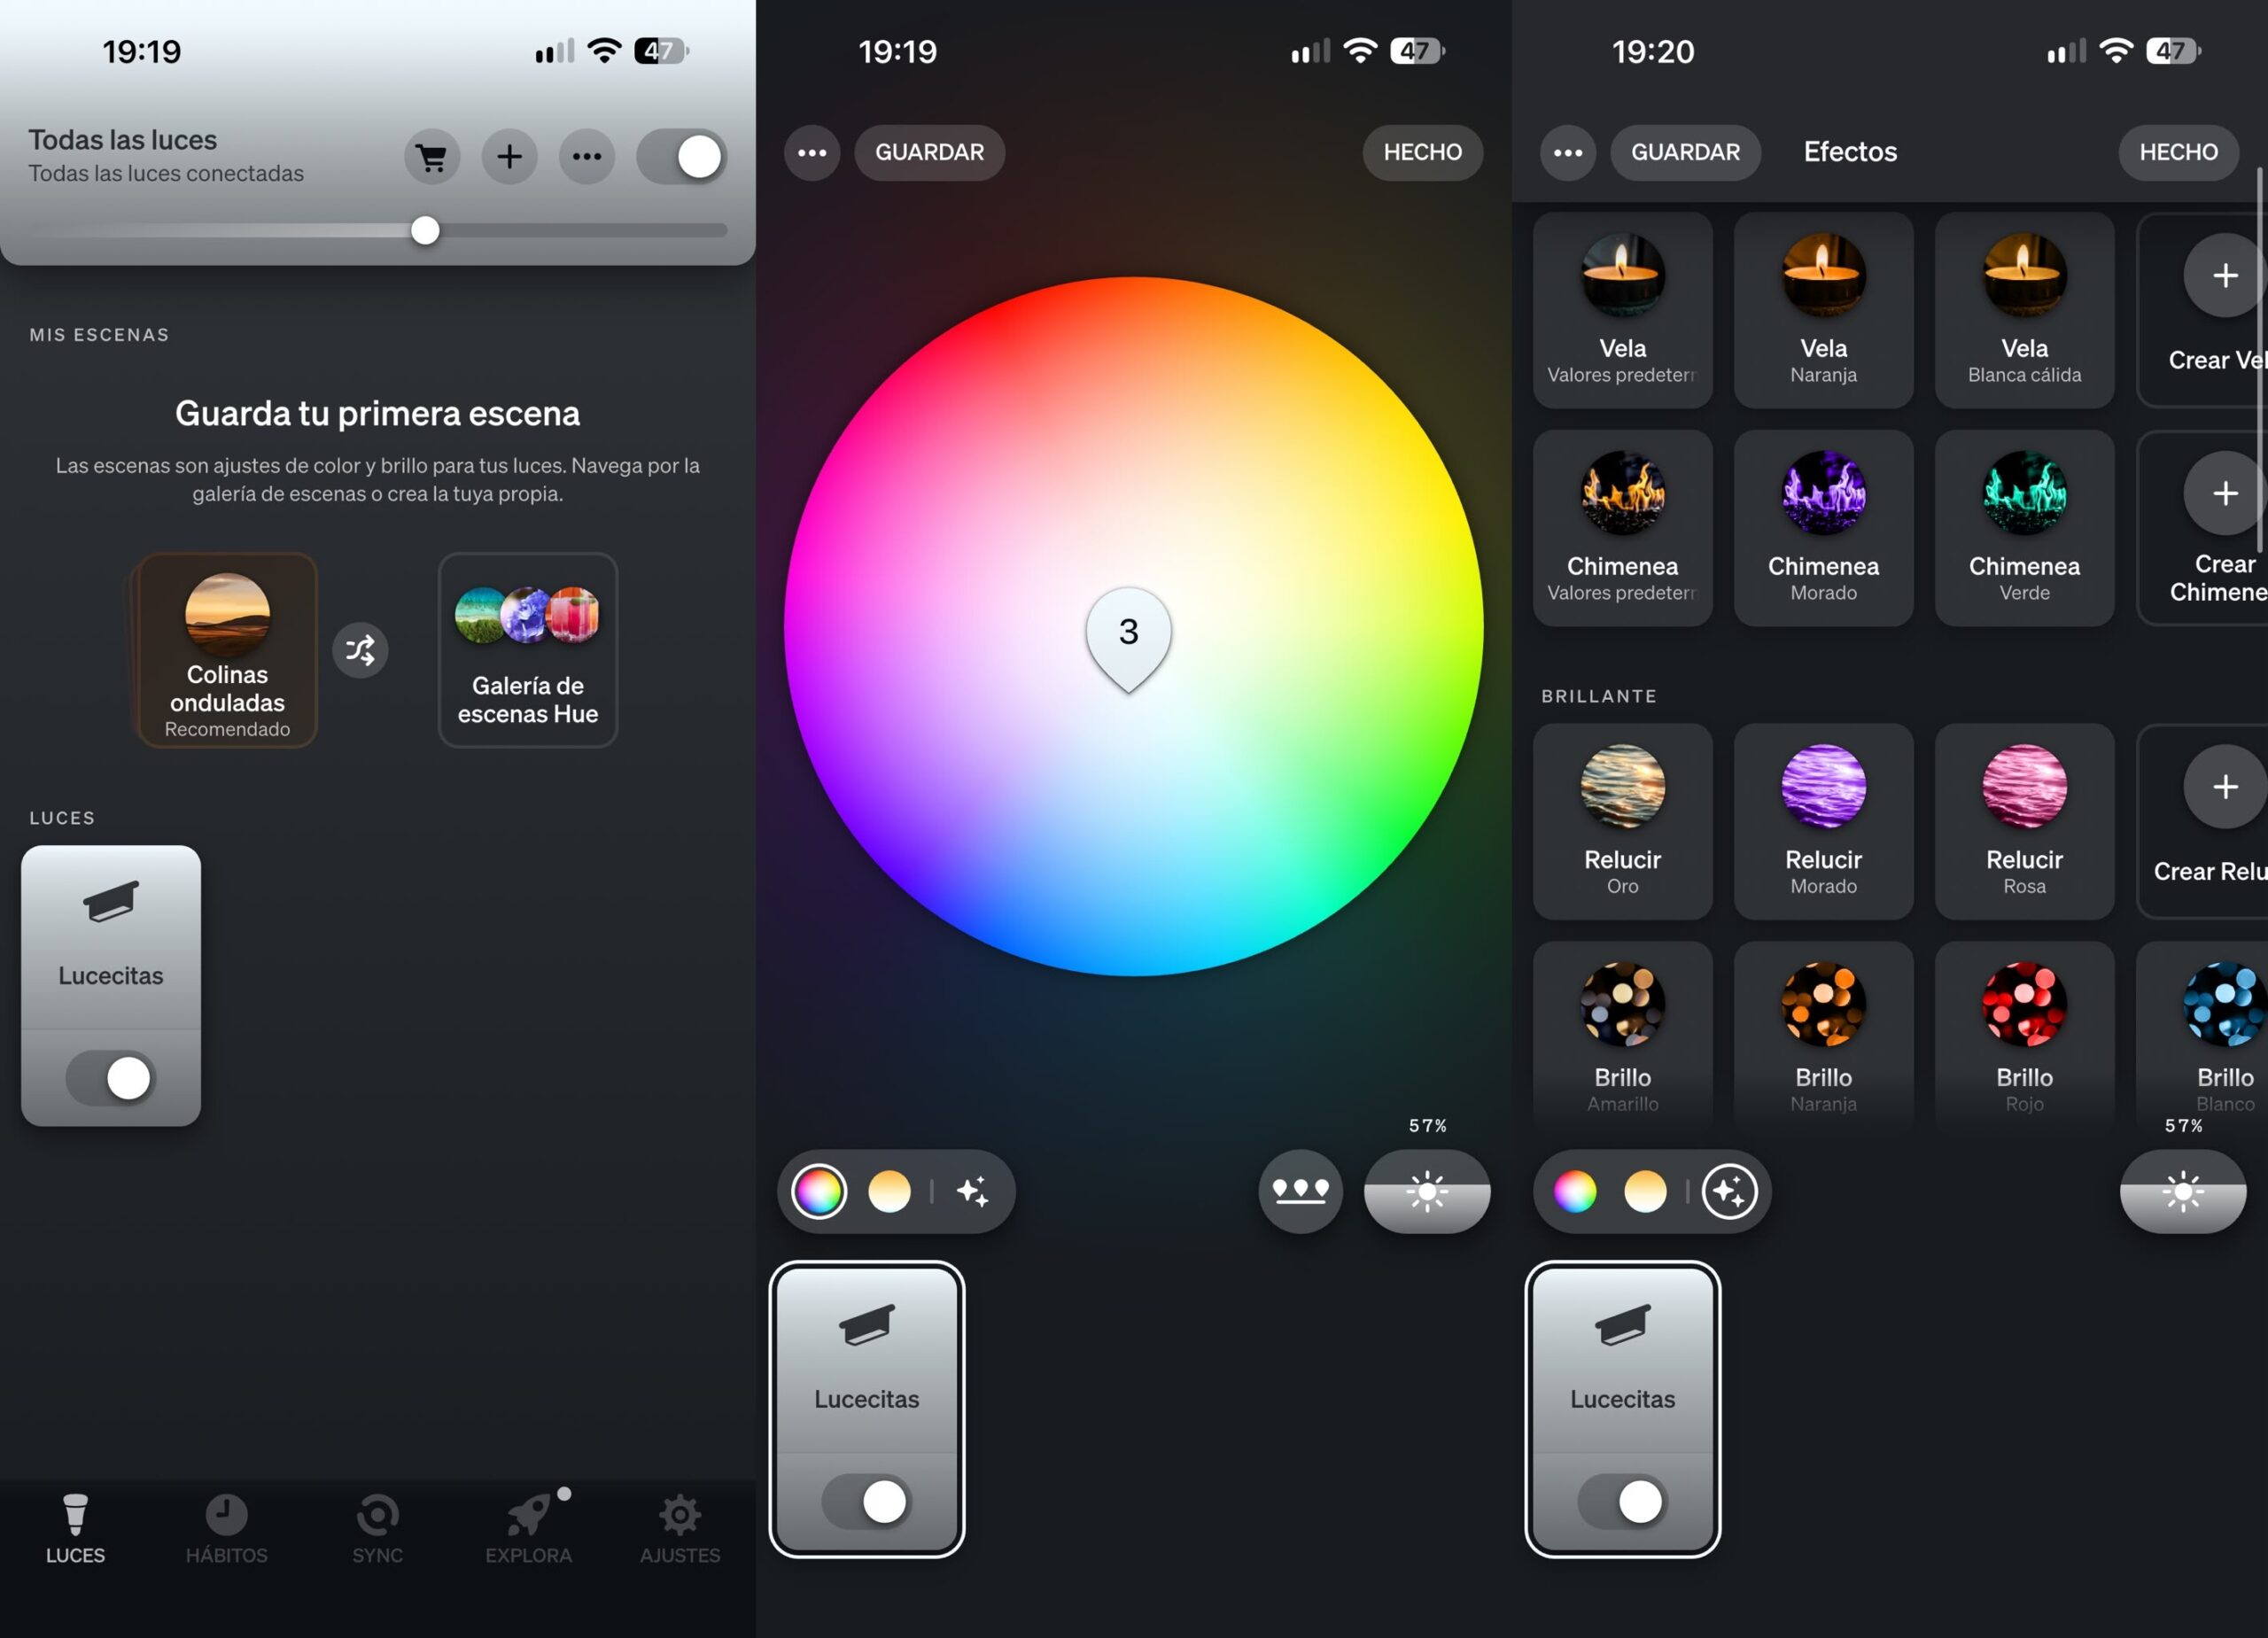Image resolution: width=2268 pixels, height=1638 pixels.
Task: Toggle the Todas las luces master switch
Action: (x=681, y=156)
